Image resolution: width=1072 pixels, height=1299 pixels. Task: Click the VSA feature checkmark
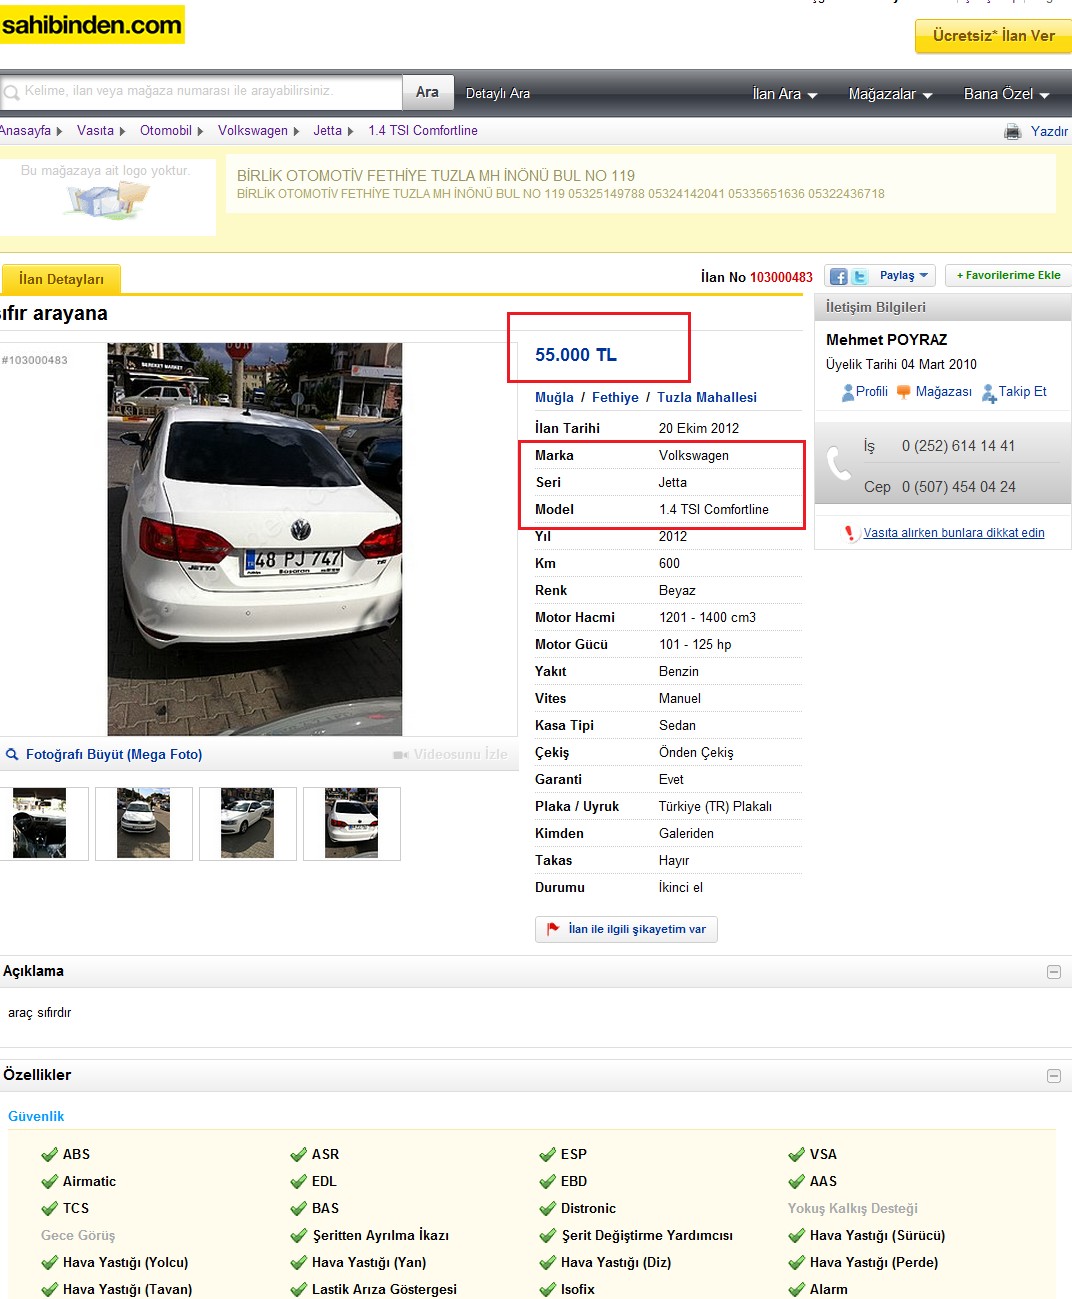pos(796,1155)
